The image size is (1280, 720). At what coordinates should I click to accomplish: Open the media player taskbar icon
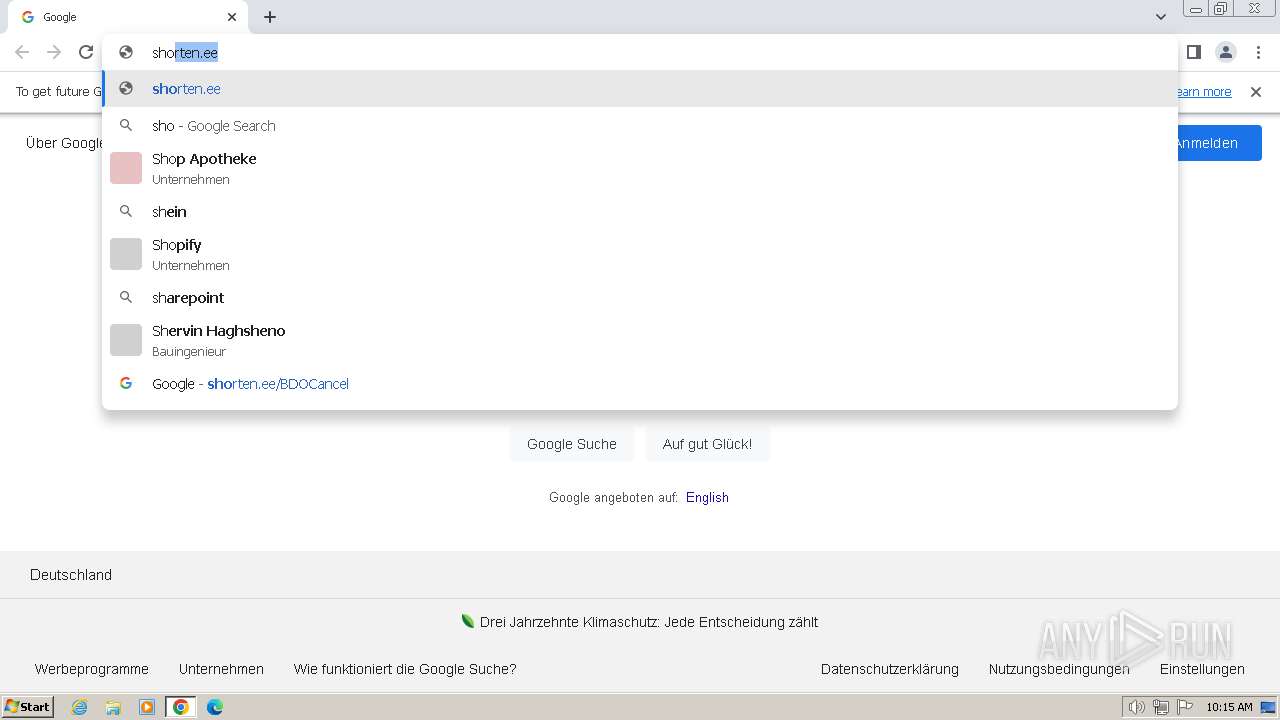[147, 707]
